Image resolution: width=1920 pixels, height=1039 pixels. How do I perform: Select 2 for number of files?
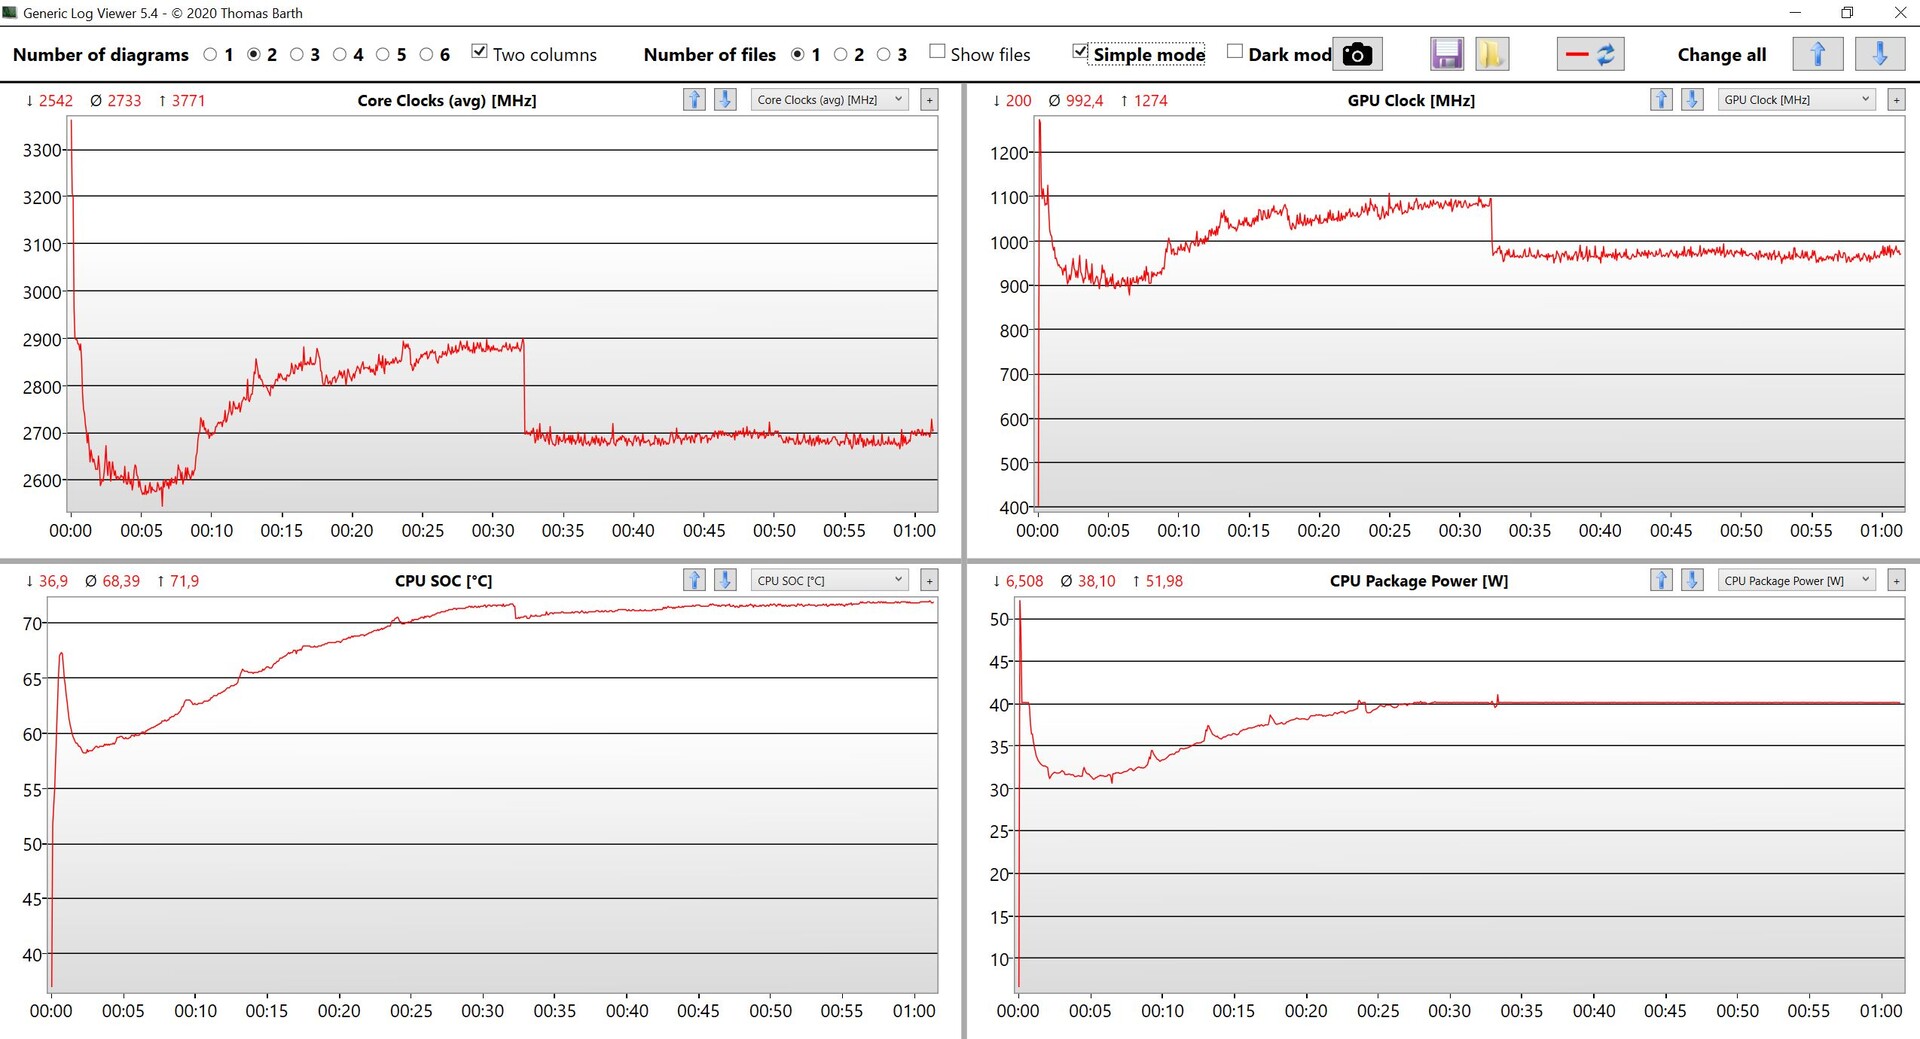coord(841,55)
